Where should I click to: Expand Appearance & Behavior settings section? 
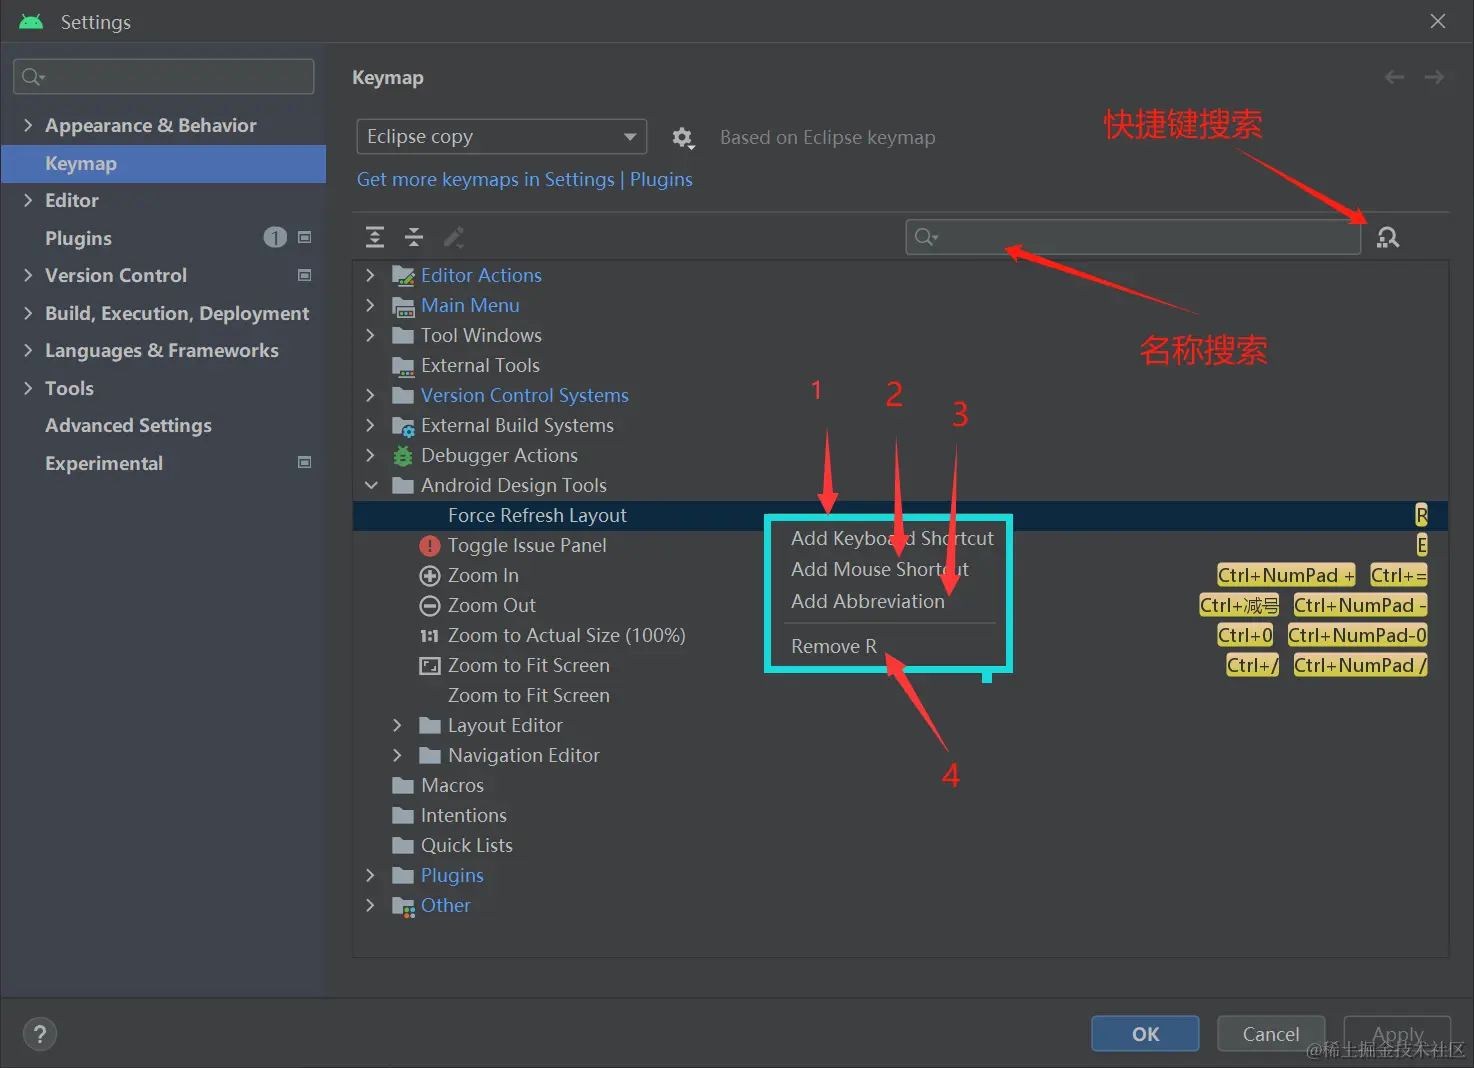[x=28, y=125]
